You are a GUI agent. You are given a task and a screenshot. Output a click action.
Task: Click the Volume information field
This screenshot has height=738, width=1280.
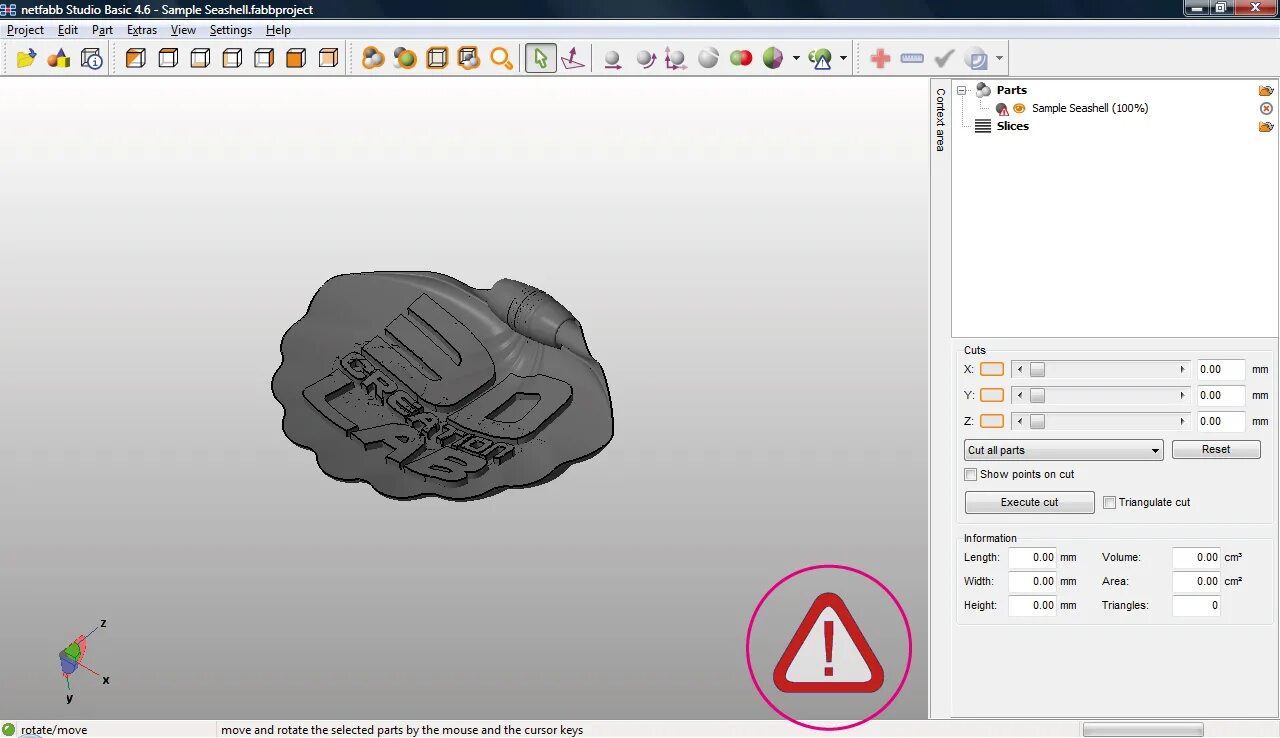pos(1196,557)
